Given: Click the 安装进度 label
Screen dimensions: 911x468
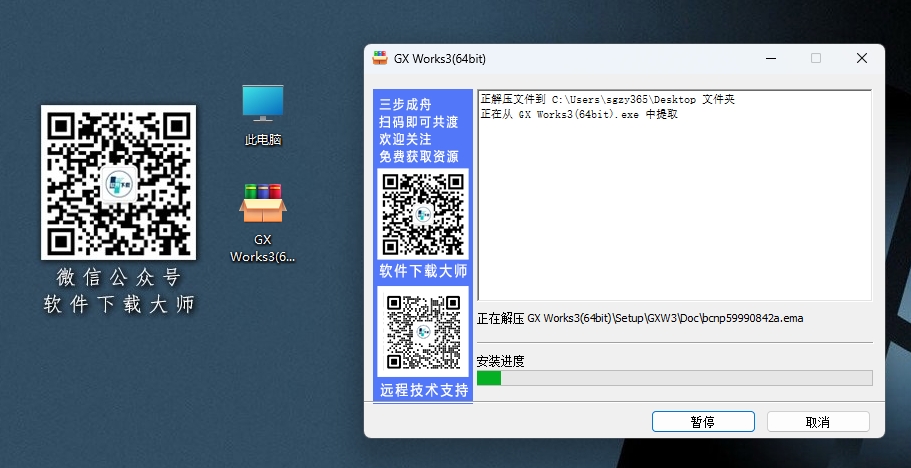Looking at the screenshot, I should (x=500, y=361).
